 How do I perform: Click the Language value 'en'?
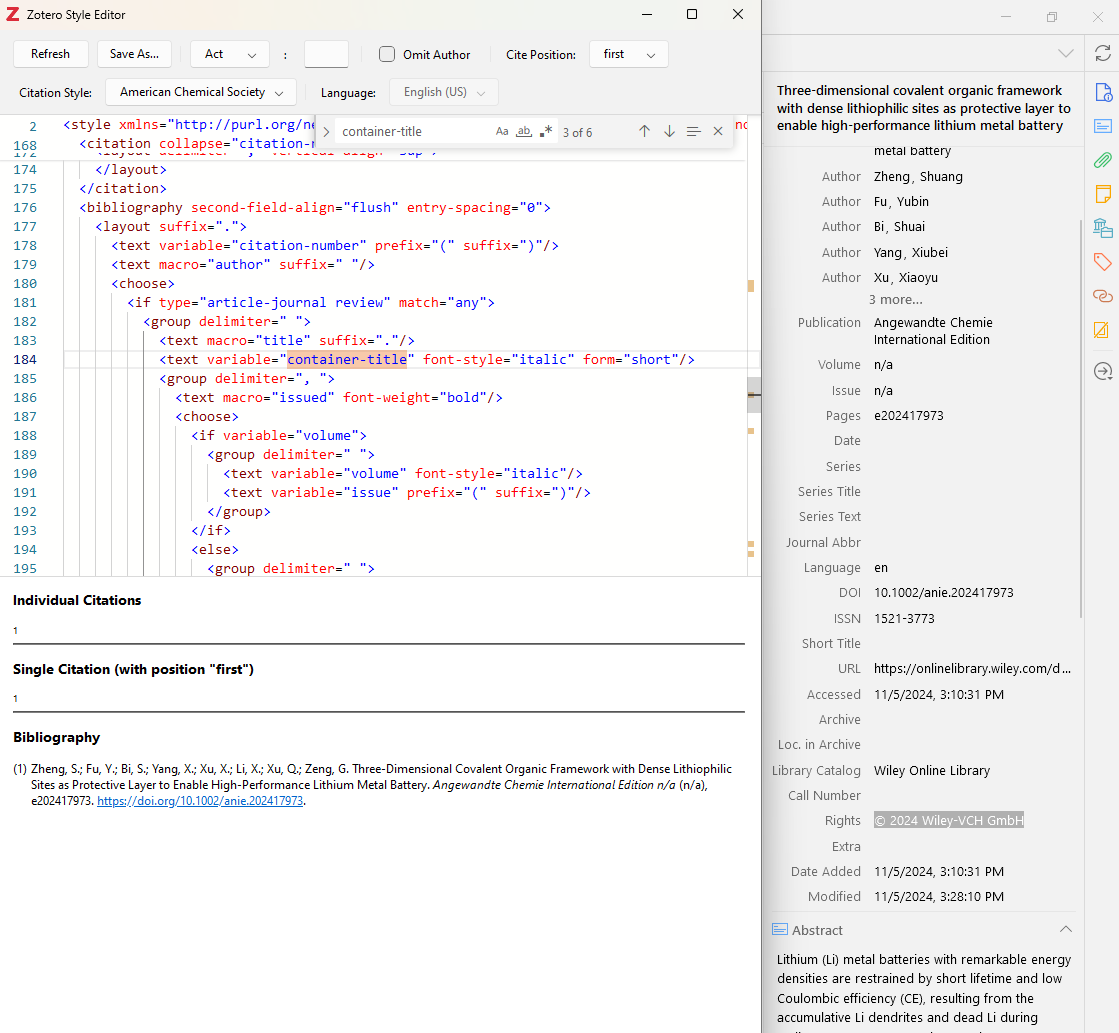[881, 568]
